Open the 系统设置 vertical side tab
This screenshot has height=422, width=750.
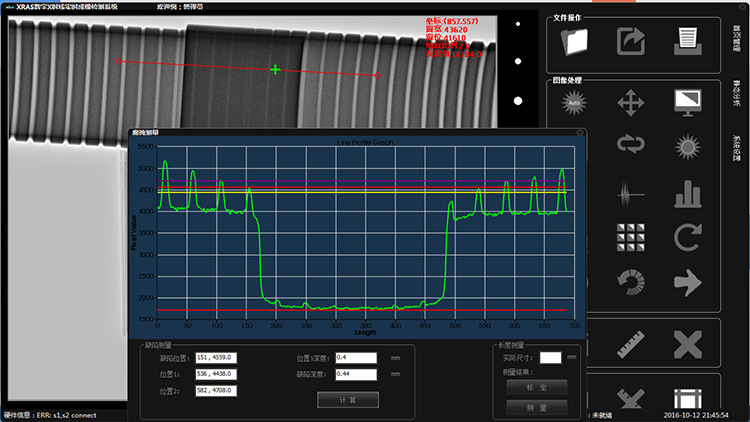[x=736, y=148]
